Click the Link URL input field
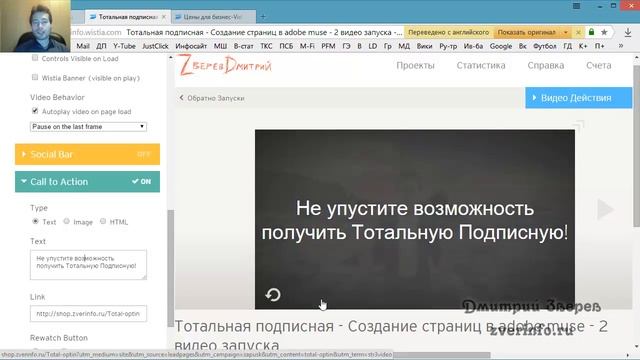Image resolution: width=640 pixels, height=360 pixels. (x=88, y=313)
